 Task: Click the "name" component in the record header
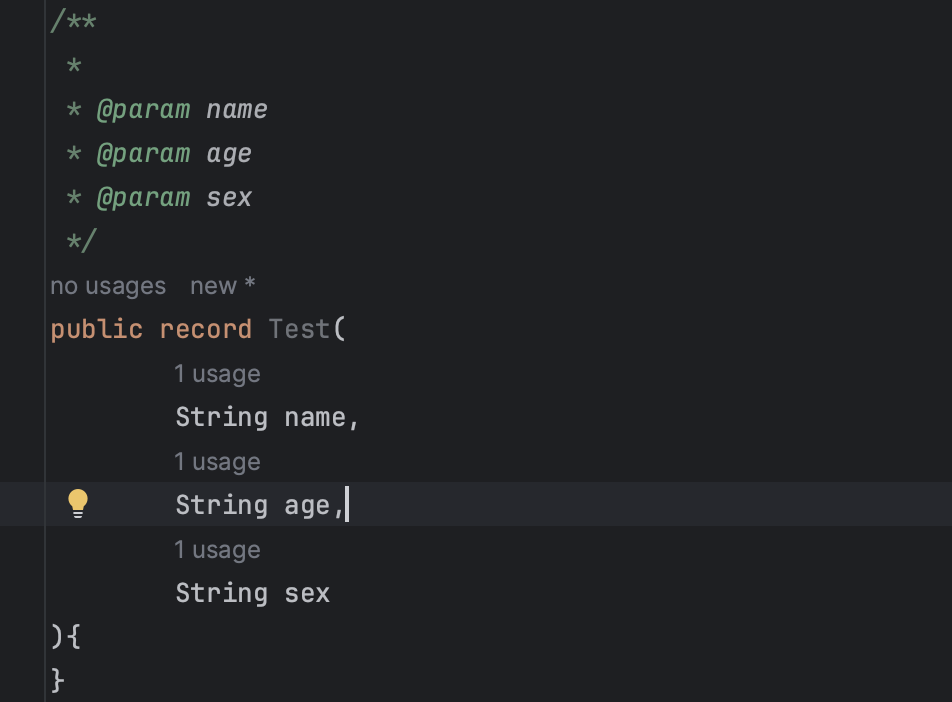coord(315,417)
